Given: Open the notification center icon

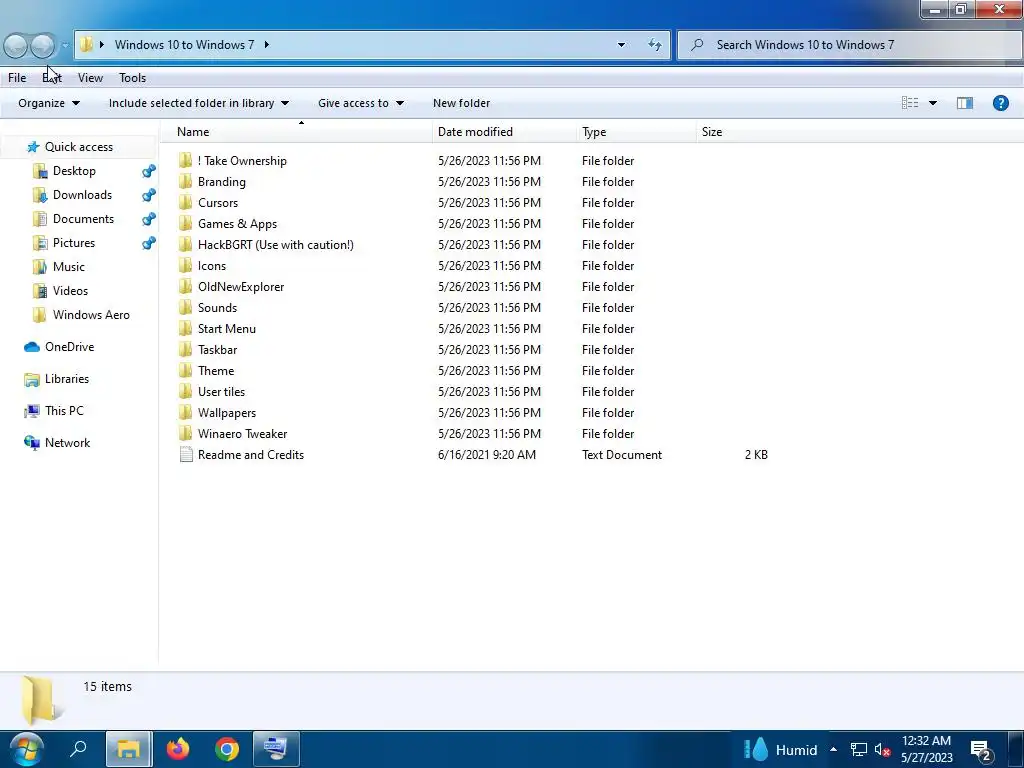Looking at the screenshot, I should tap(982, 752).
